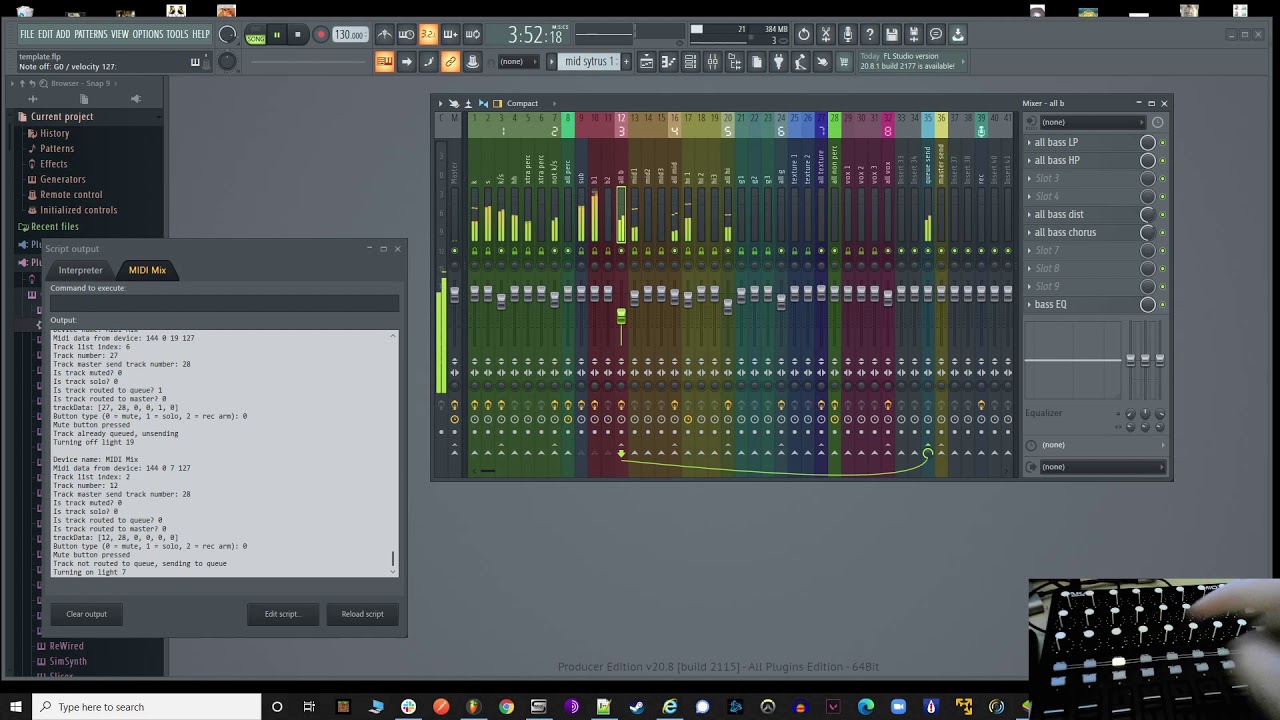Image resolution: width=1280 pixels, height=720 pixels.
Task: Toggle auto-scrolling arrow icon
Action: [406, 62]
